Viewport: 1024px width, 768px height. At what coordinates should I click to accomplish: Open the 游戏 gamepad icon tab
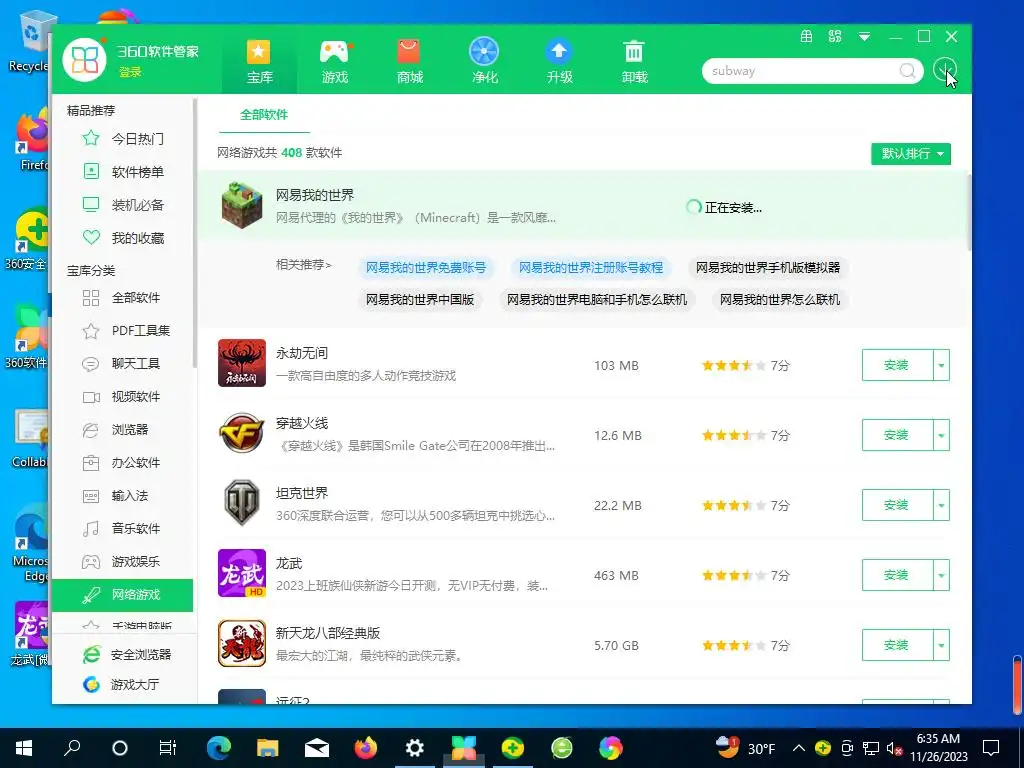[x=334, y=61]
